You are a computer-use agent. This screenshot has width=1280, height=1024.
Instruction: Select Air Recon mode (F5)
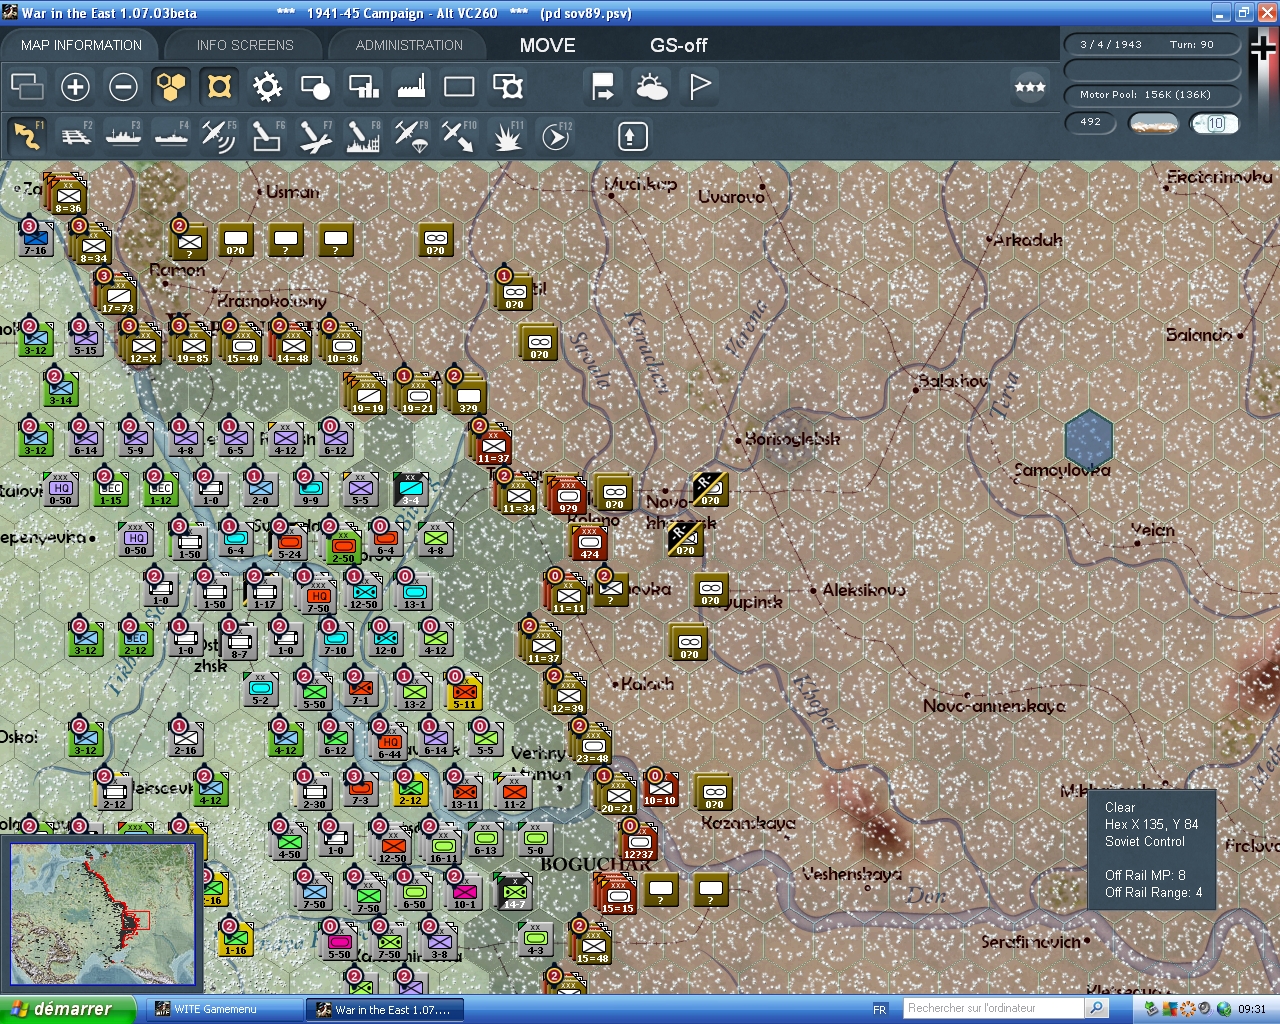coord(219,135)
